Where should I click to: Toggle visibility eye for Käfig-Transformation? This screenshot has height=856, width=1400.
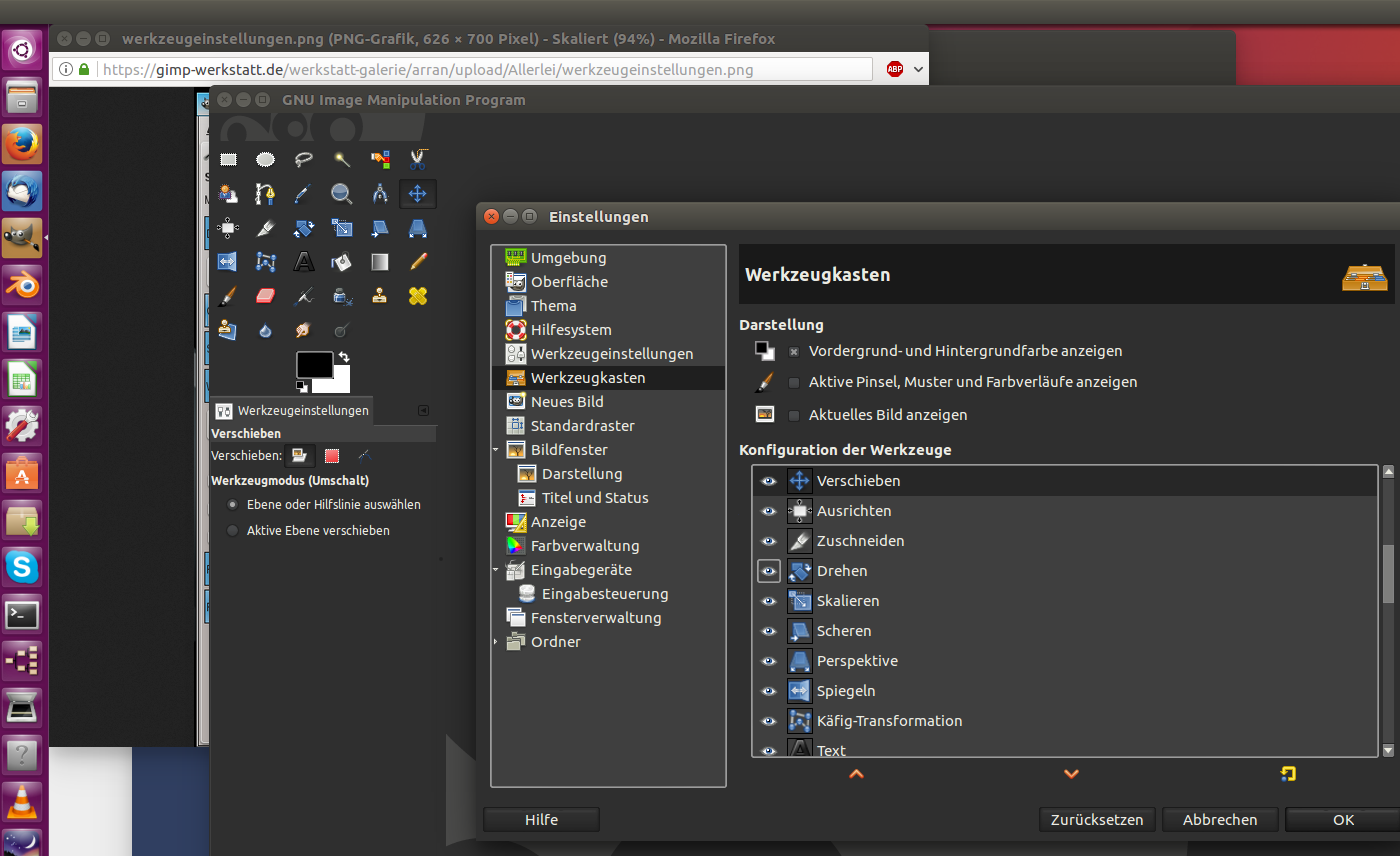tap(769, 721)
